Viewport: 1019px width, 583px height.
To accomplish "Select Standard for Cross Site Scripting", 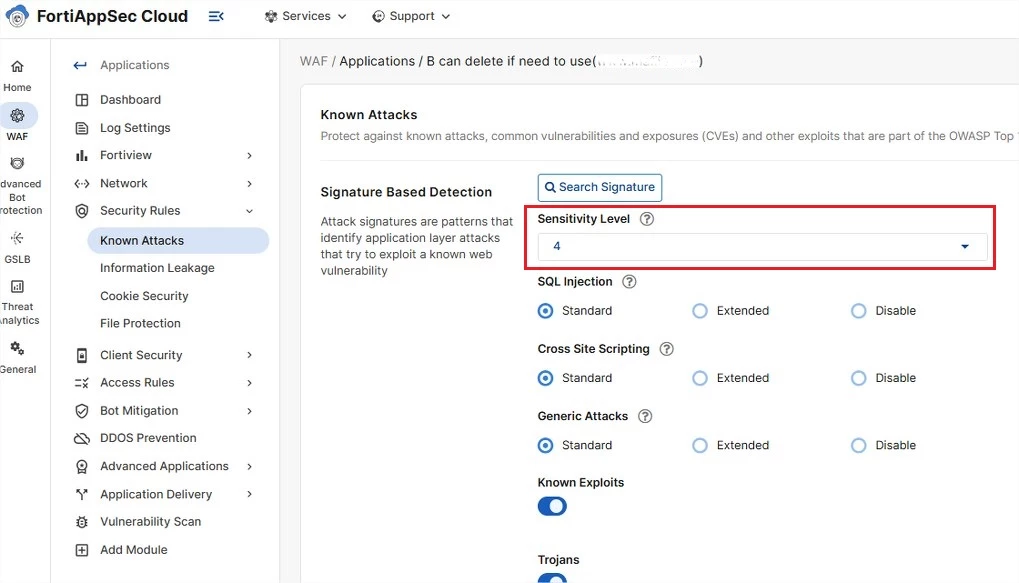I will pyautogui.click(x=546, y=378).
